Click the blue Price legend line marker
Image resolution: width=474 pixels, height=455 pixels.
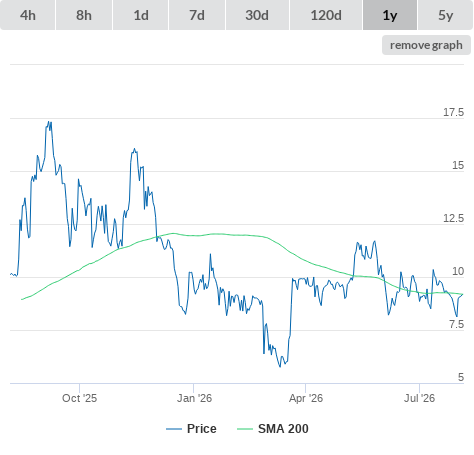click(174, 429)
